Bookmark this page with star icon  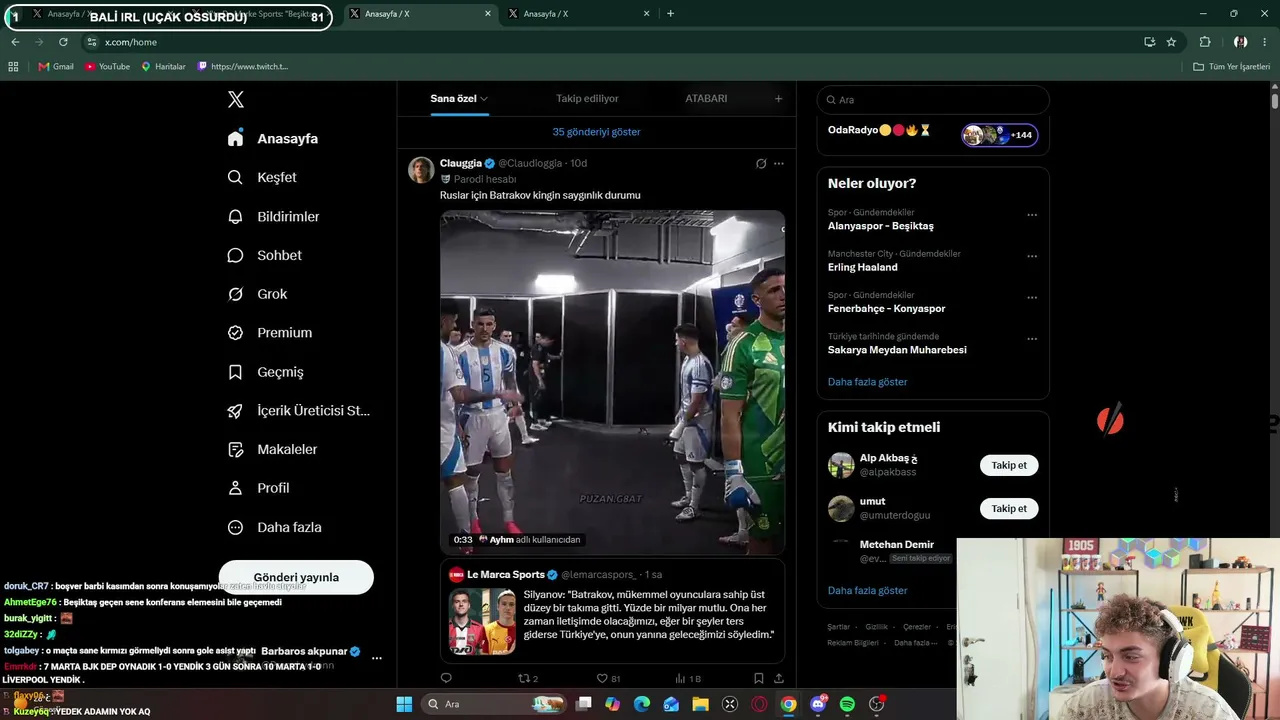(x=1171, y=42)
